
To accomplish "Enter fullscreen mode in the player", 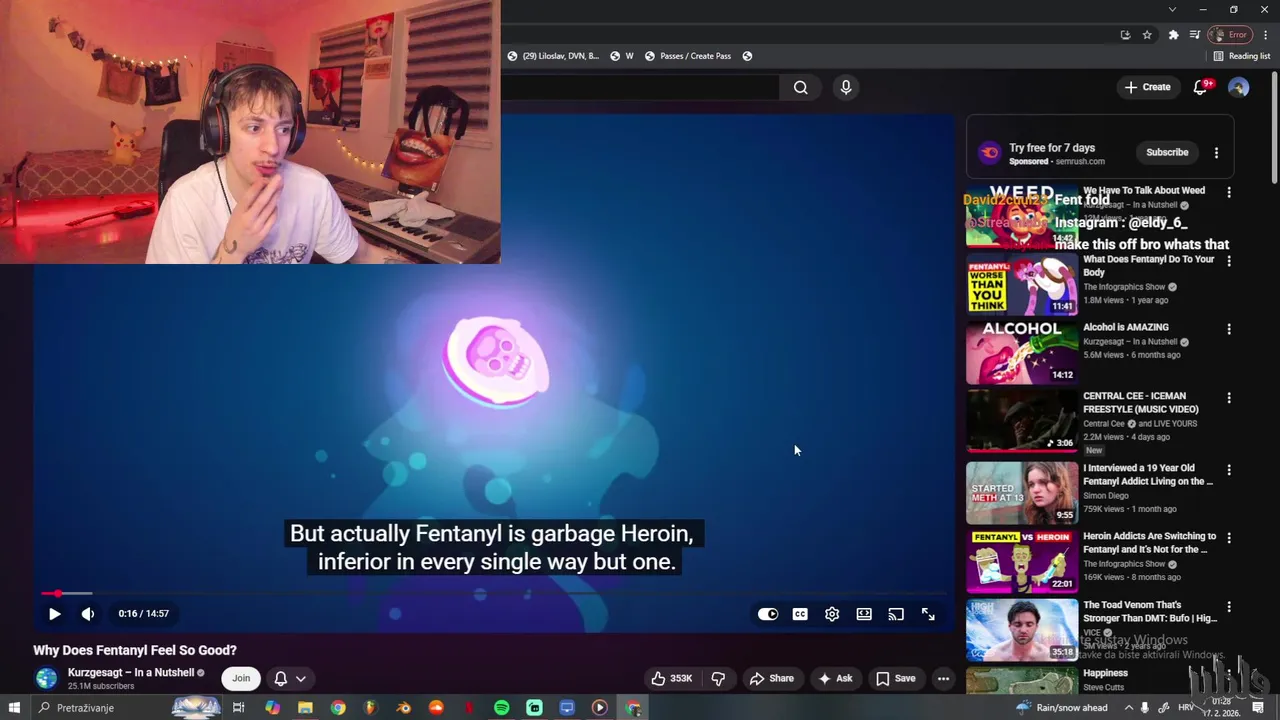I will 928,614.
